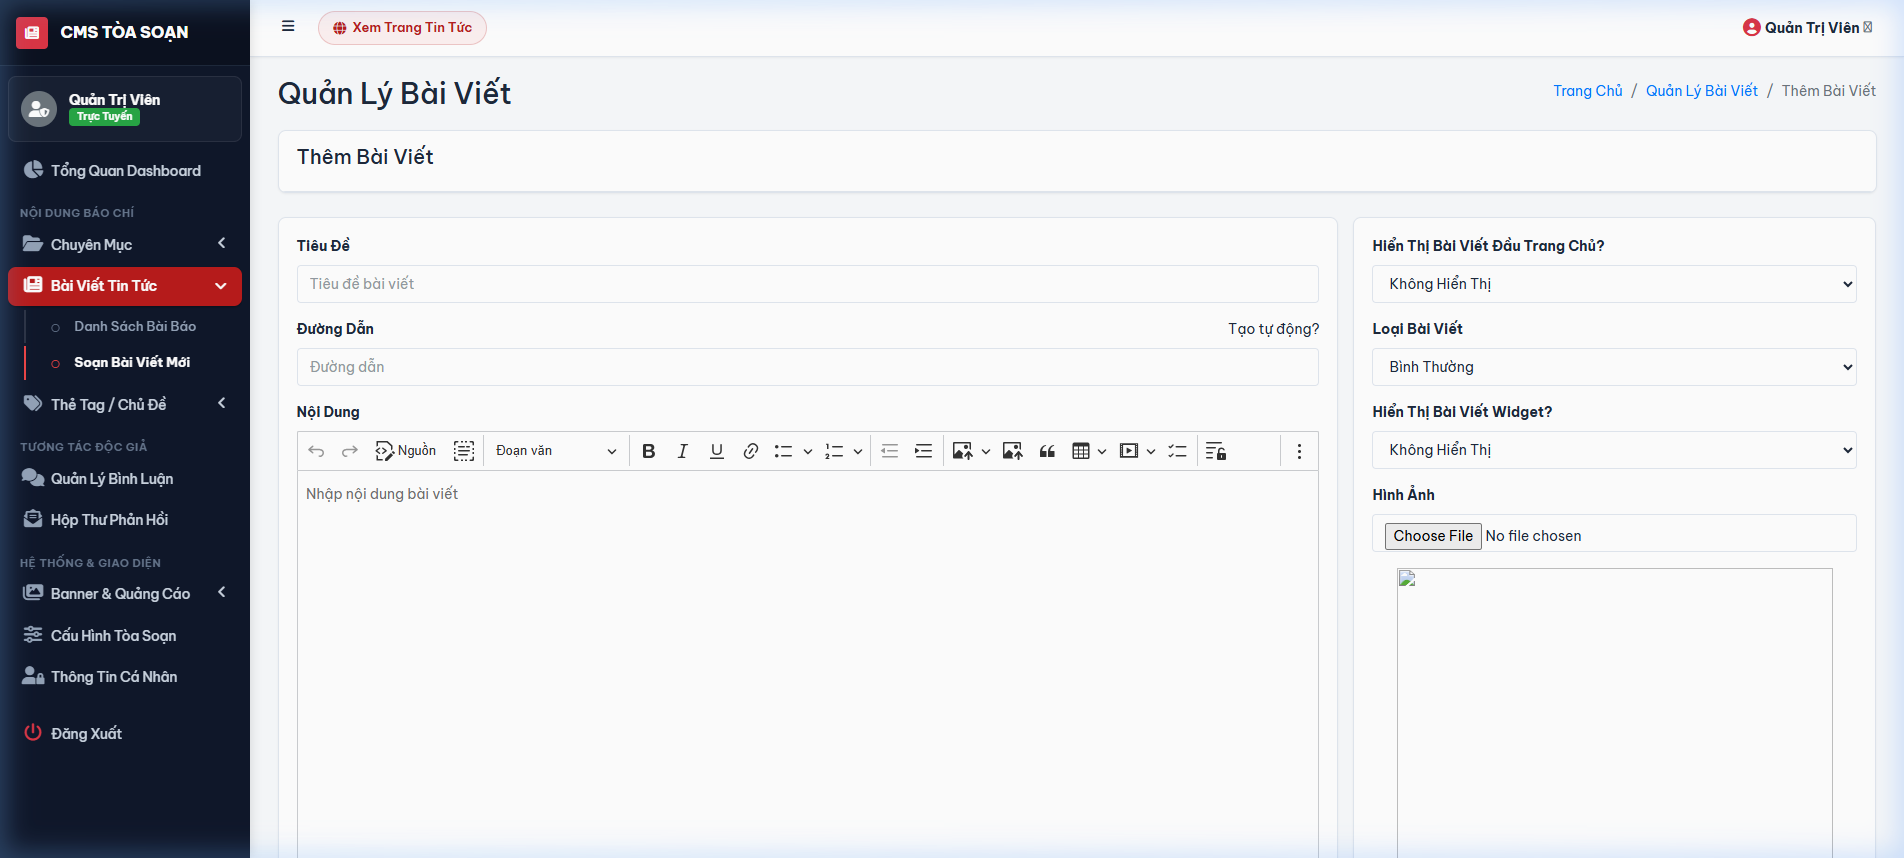
Task: Log out via Đăng Xuất
Action: pos(125,734)
